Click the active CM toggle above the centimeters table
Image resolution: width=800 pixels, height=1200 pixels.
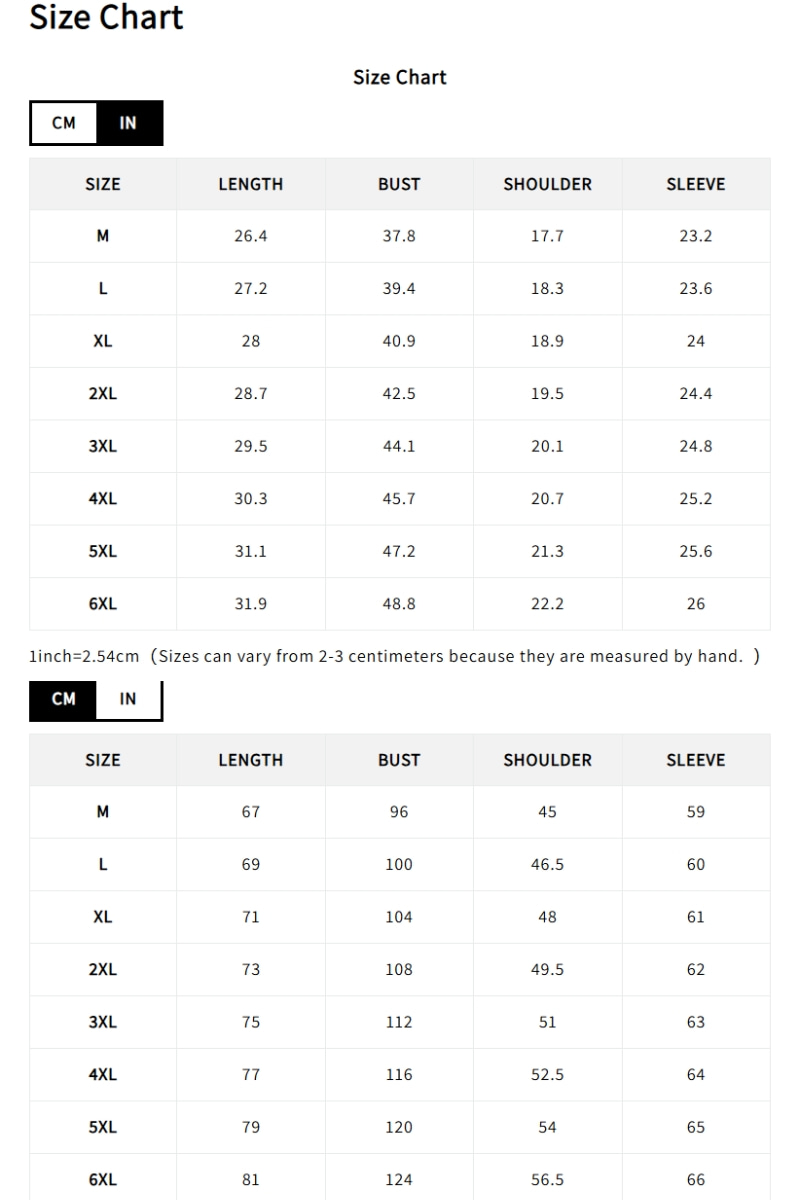coord(64,699)
